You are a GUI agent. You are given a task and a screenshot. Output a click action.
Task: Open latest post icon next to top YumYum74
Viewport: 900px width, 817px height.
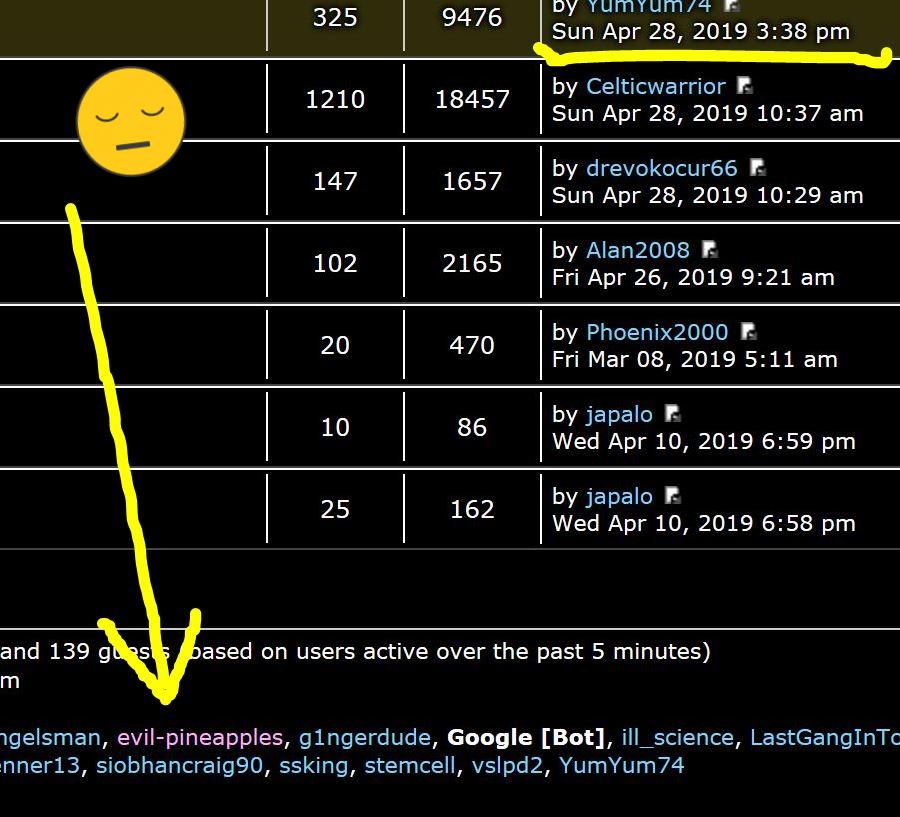point(731,6)
